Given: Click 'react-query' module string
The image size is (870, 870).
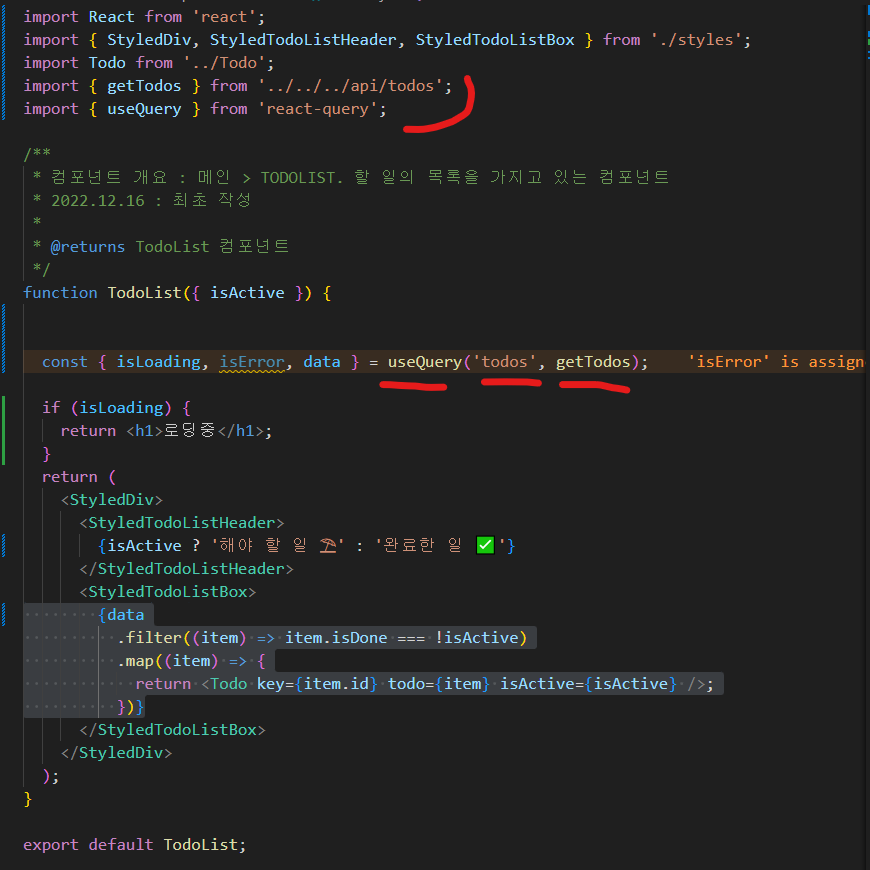Looking at the screenshot, I should (317, 109).
